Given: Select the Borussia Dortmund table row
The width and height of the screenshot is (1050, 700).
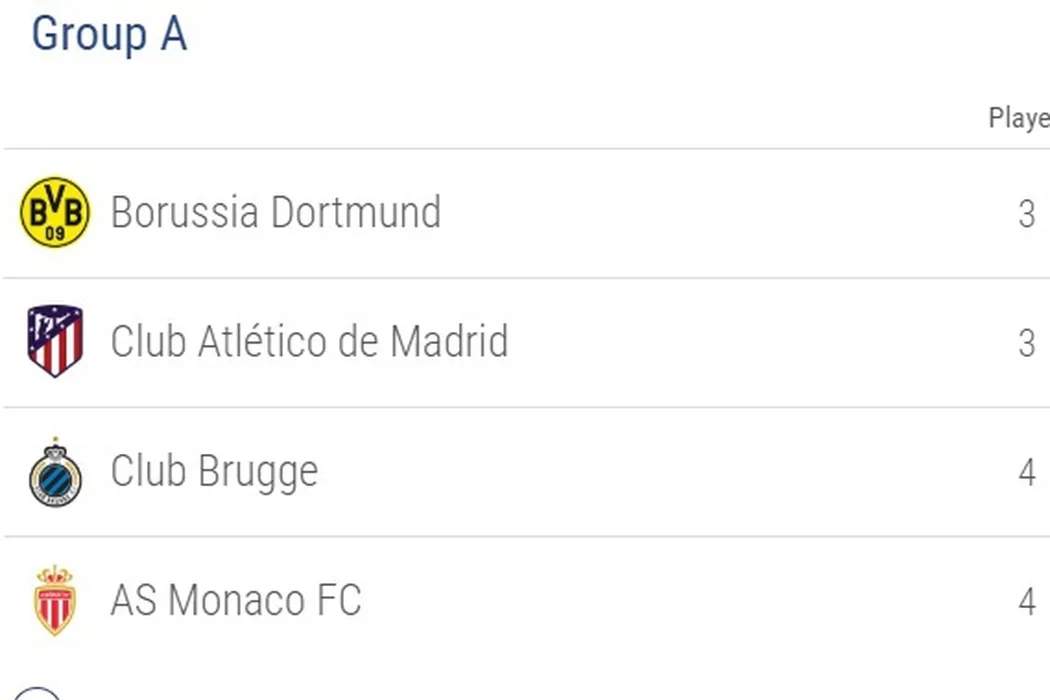Looking at the screenshot, I should 700,213.
